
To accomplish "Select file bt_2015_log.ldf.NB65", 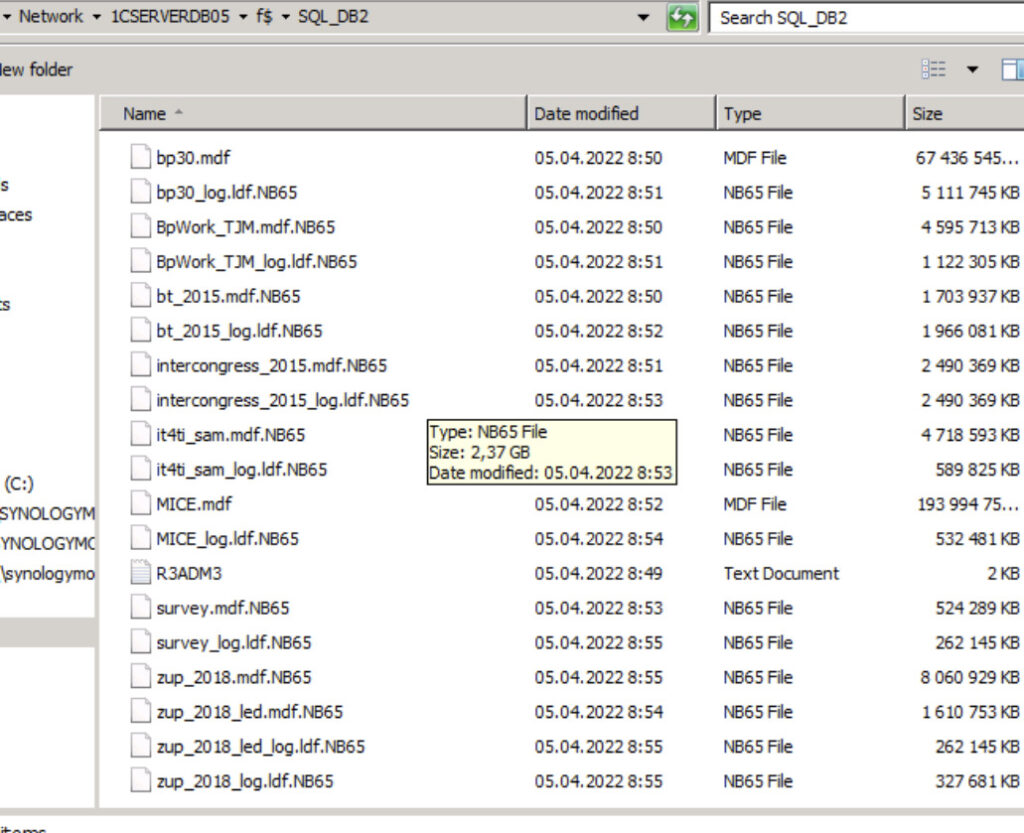I will [x=239, y=331].
